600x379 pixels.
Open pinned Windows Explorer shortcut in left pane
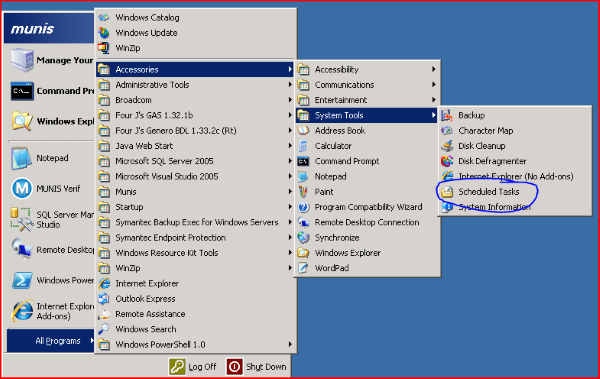coord(51,121)
